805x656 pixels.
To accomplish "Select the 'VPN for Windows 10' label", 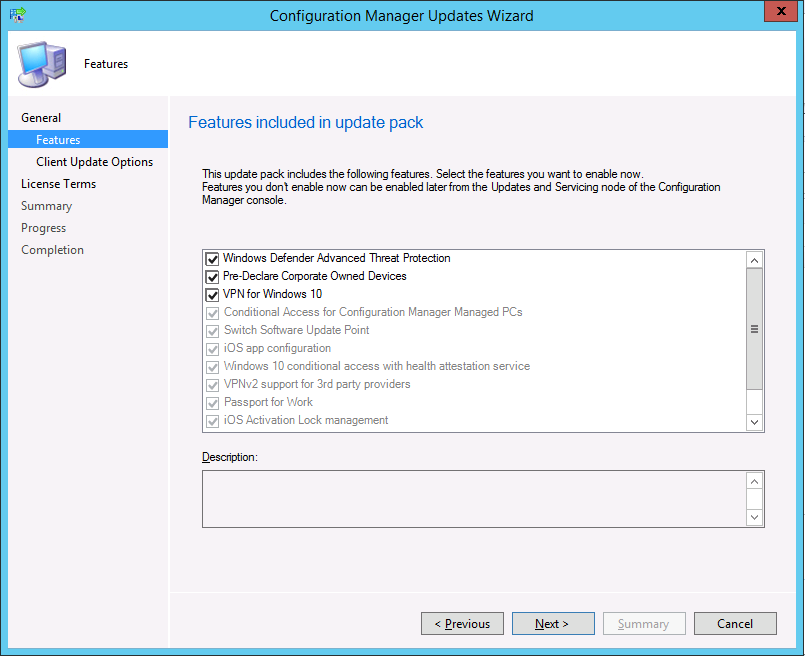I will tap(273, 294).
